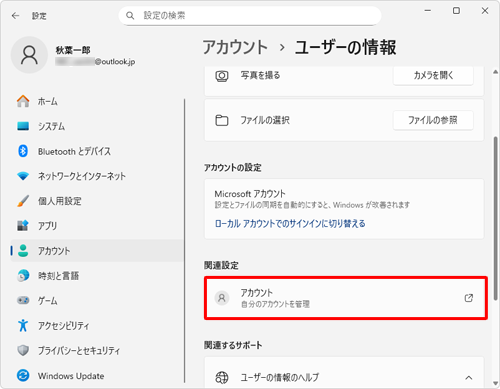The height and width of the screenshot is (389, 500).
Task: Click the アクセシビリティ person icon
Action: point(23,325)
